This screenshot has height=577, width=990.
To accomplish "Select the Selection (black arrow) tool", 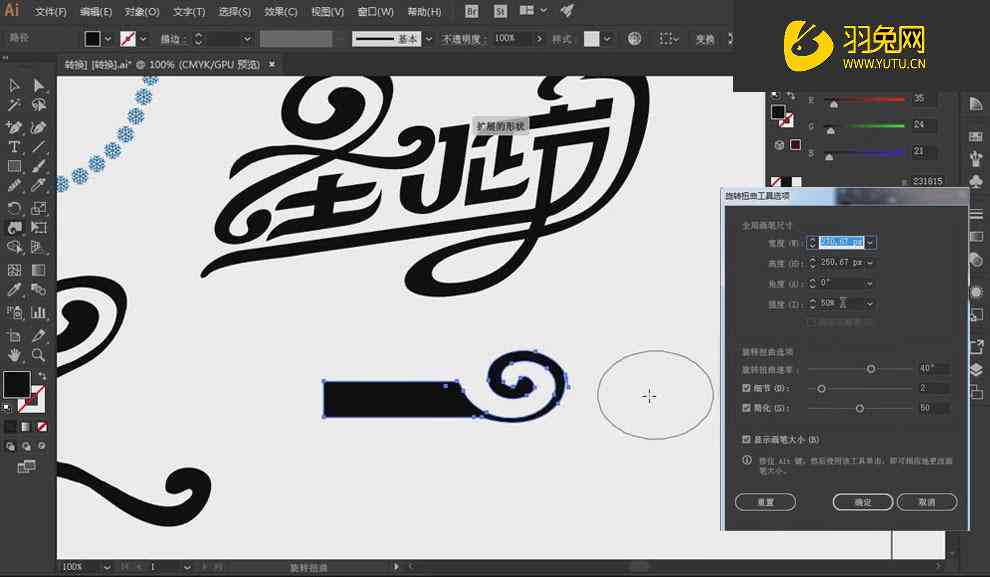I will (x=14, y=85).
